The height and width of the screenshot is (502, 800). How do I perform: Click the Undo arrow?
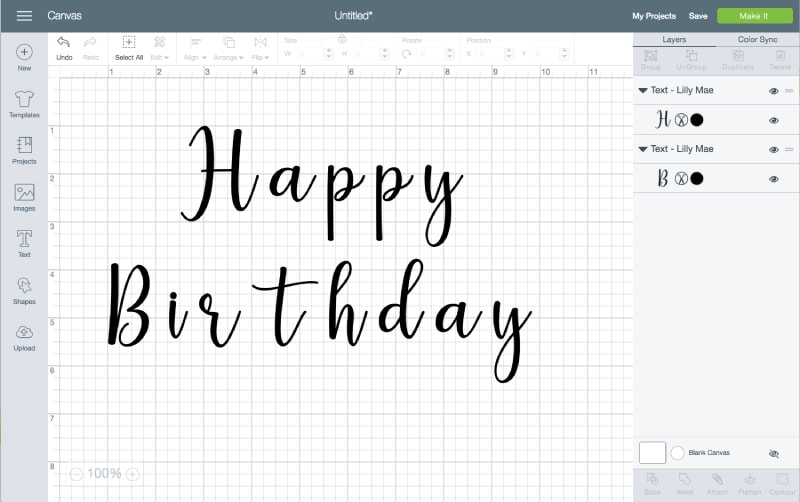pyautogui.click(x=64, y=43)
